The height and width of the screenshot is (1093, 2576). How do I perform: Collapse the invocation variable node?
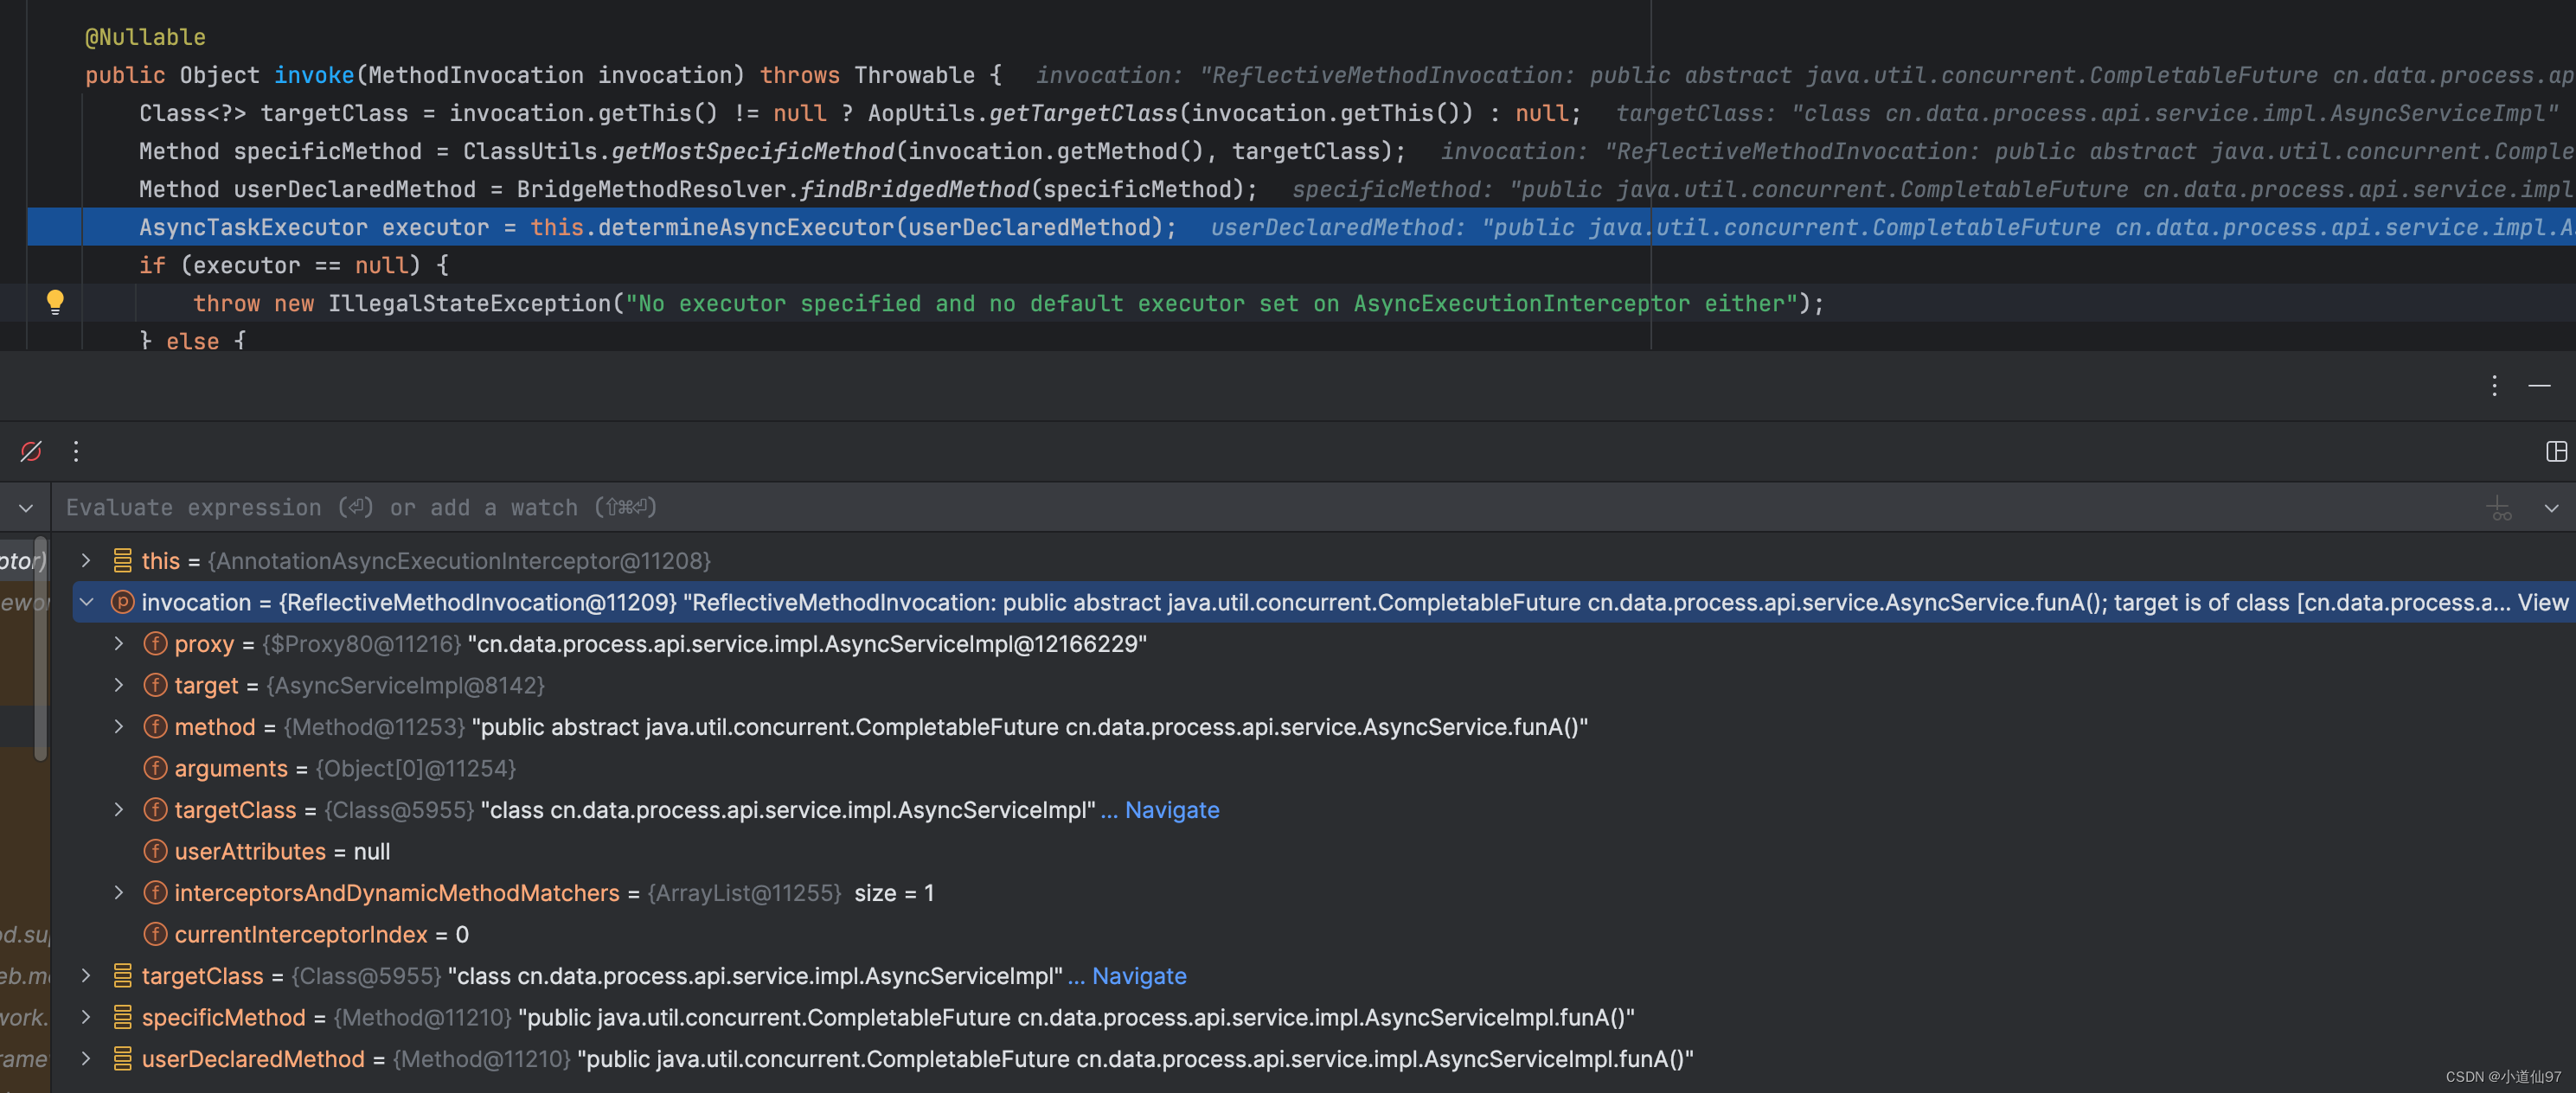[86, 602]
